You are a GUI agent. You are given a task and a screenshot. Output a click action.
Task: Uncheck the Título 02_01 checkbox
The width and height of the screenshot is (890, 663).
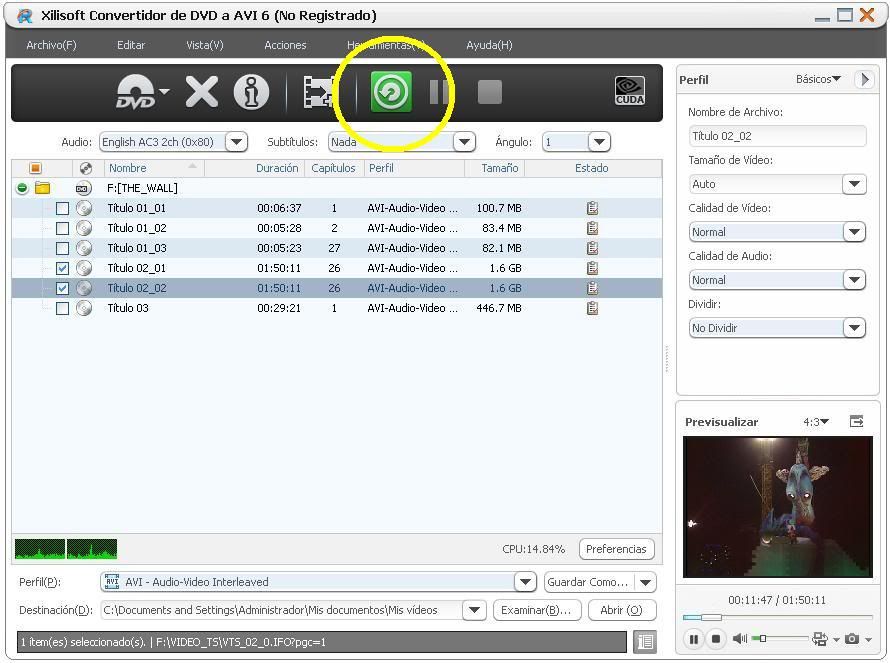[x=62, y=268]
